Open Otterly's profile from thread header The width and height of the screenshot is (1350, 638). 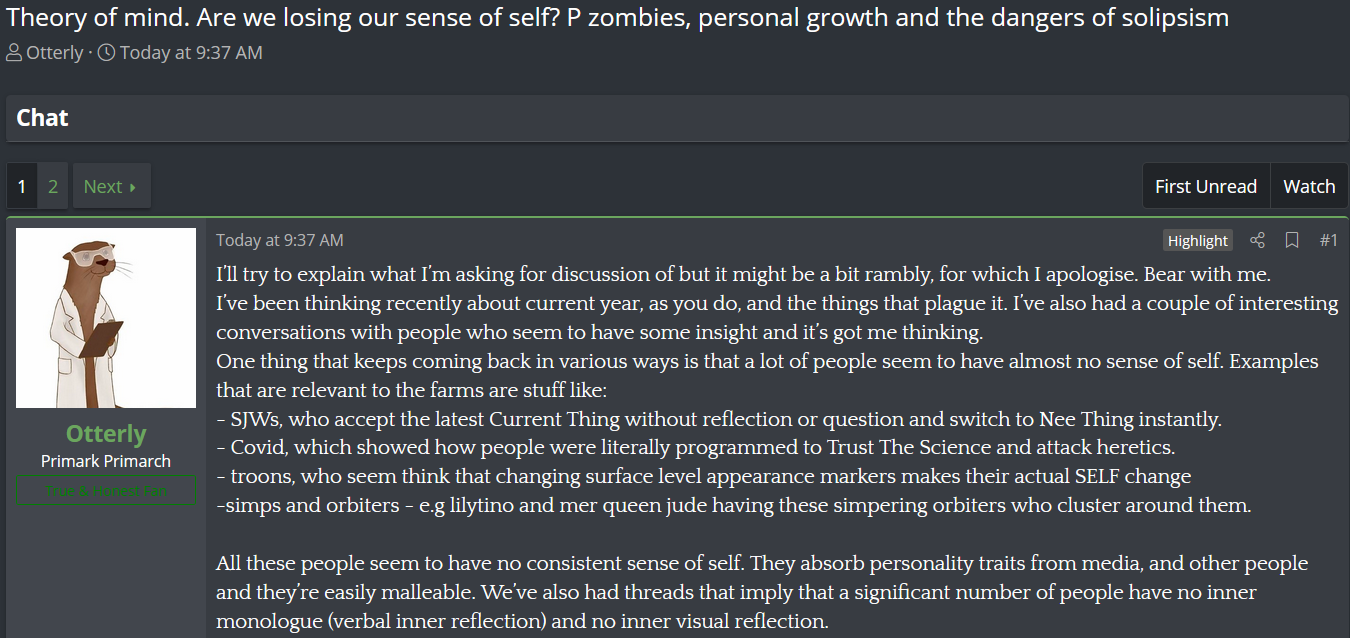pos(55,53)
